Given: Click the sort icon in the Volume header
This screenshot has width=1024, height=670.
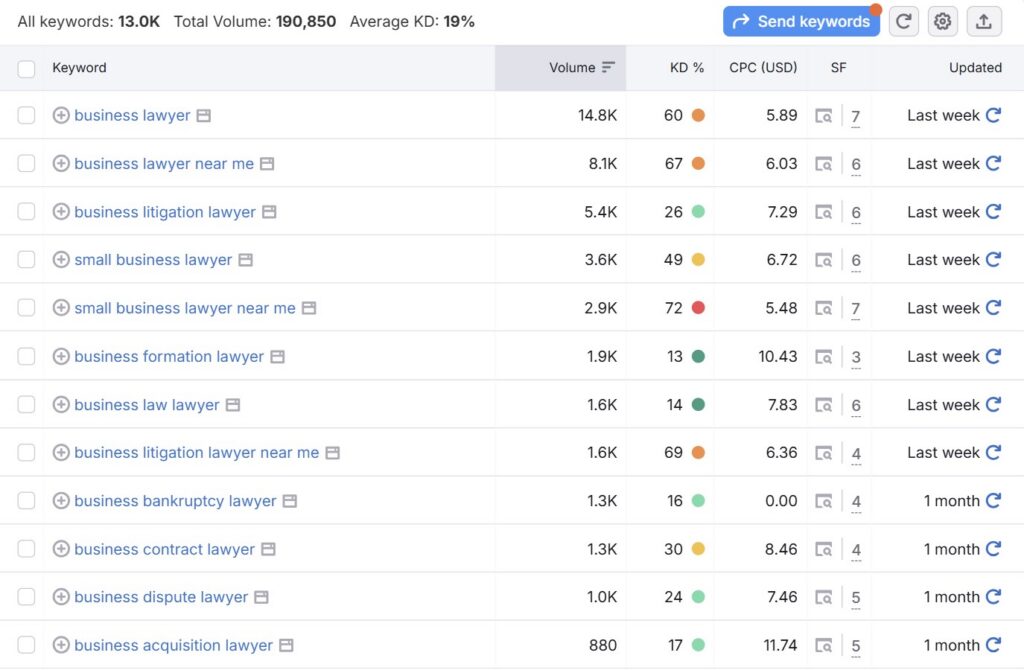Looking at the screenshot, I should click(x=608, y=68).
